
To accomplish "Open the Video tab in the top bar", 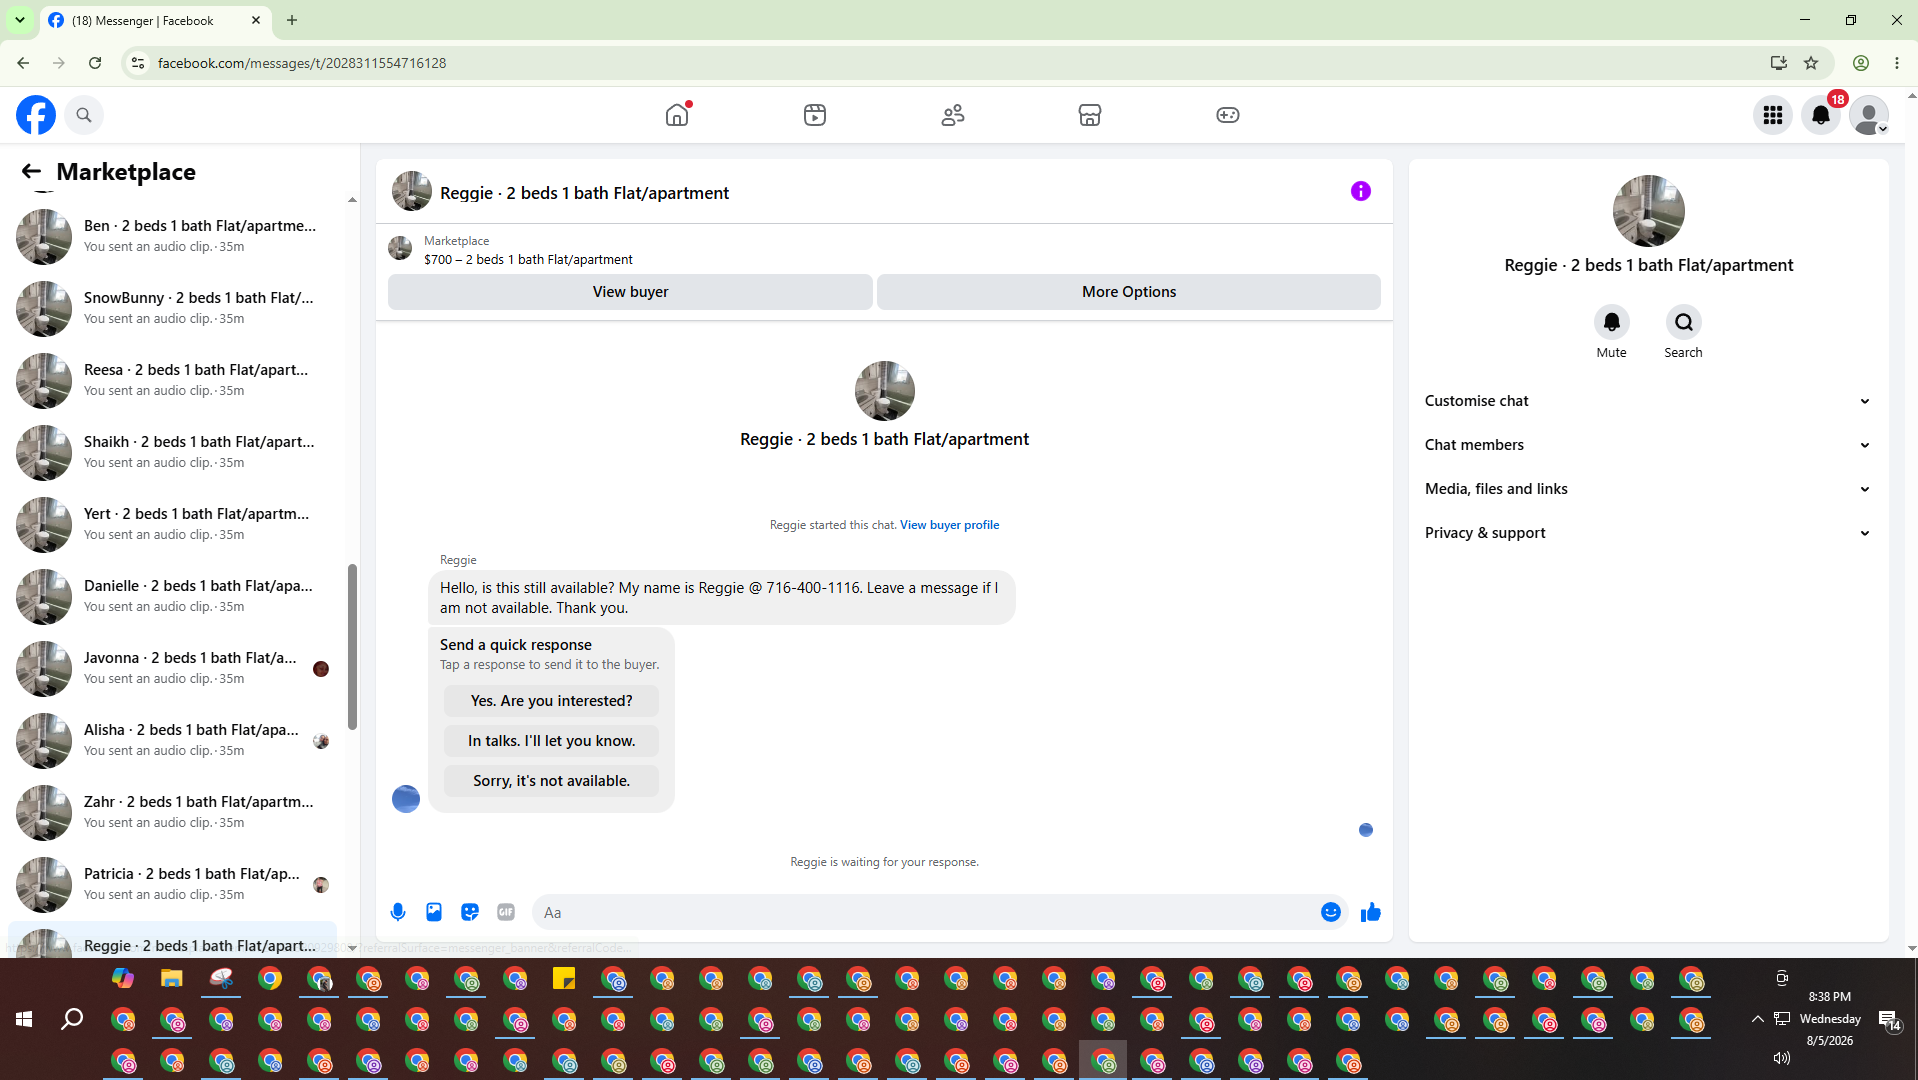I will click(x=815, y=115).
